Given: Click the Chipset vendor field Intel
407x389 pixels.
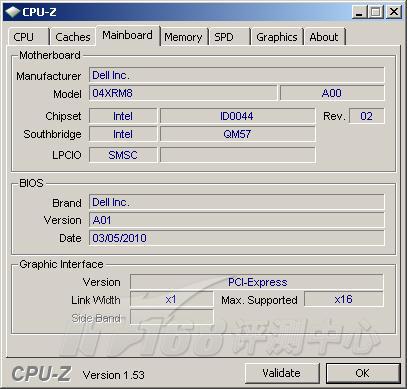Looking at the screenshot, I should (123, 116).
